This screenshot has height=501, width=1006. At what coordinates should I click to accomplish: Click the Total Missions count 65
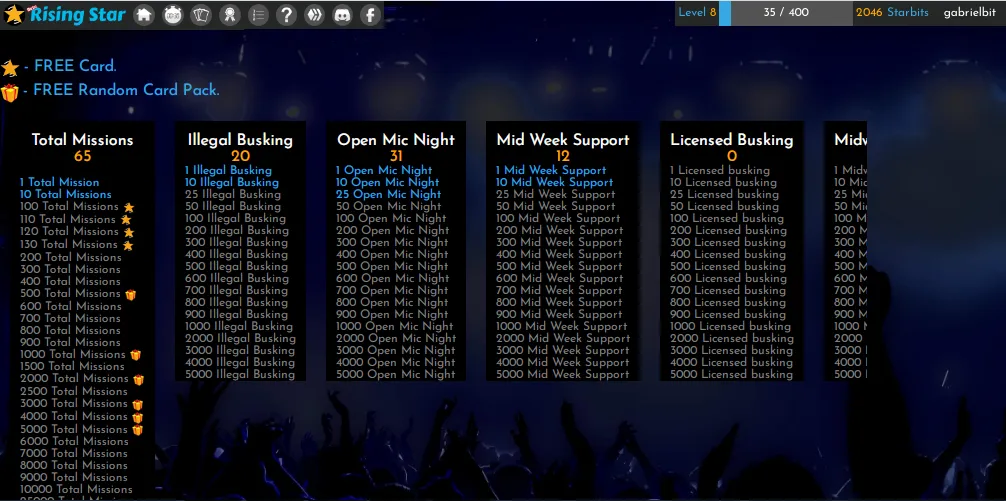[x=83, y=157]
